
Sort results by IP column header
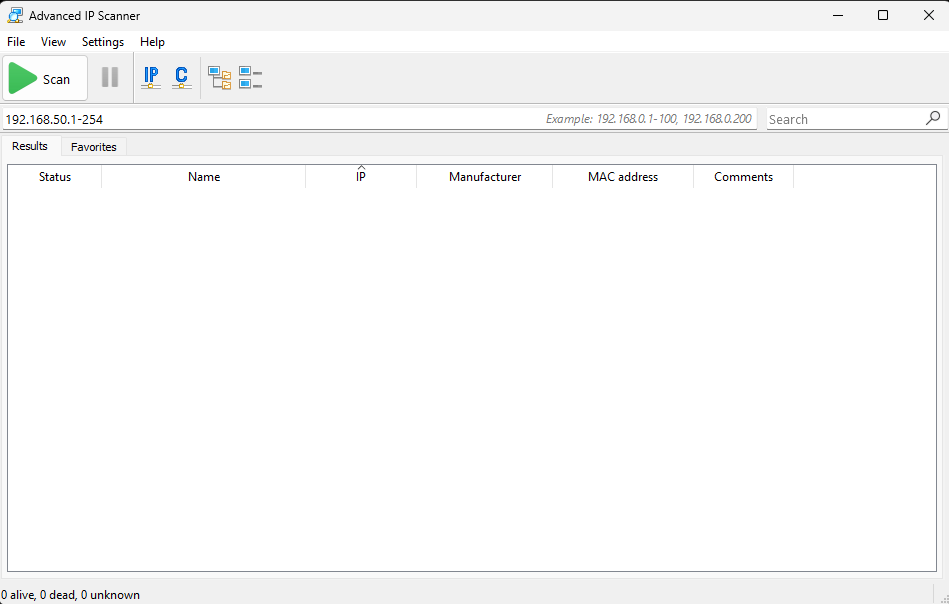tap(361, 177)
